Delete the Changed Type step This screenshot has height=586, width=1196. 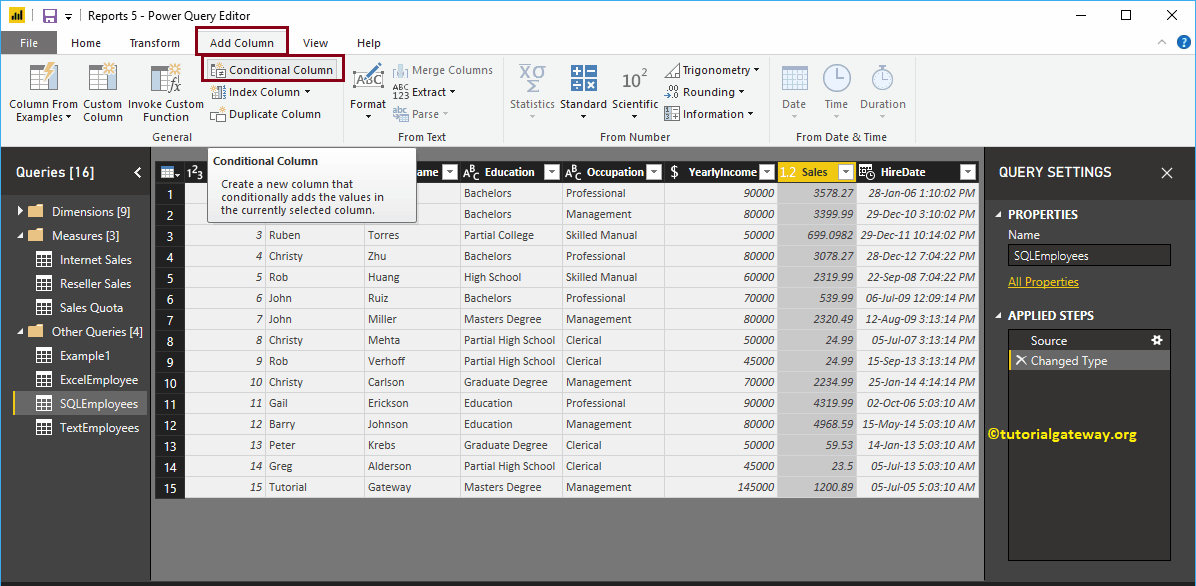pyautogui.click(x=1020, y=362)
